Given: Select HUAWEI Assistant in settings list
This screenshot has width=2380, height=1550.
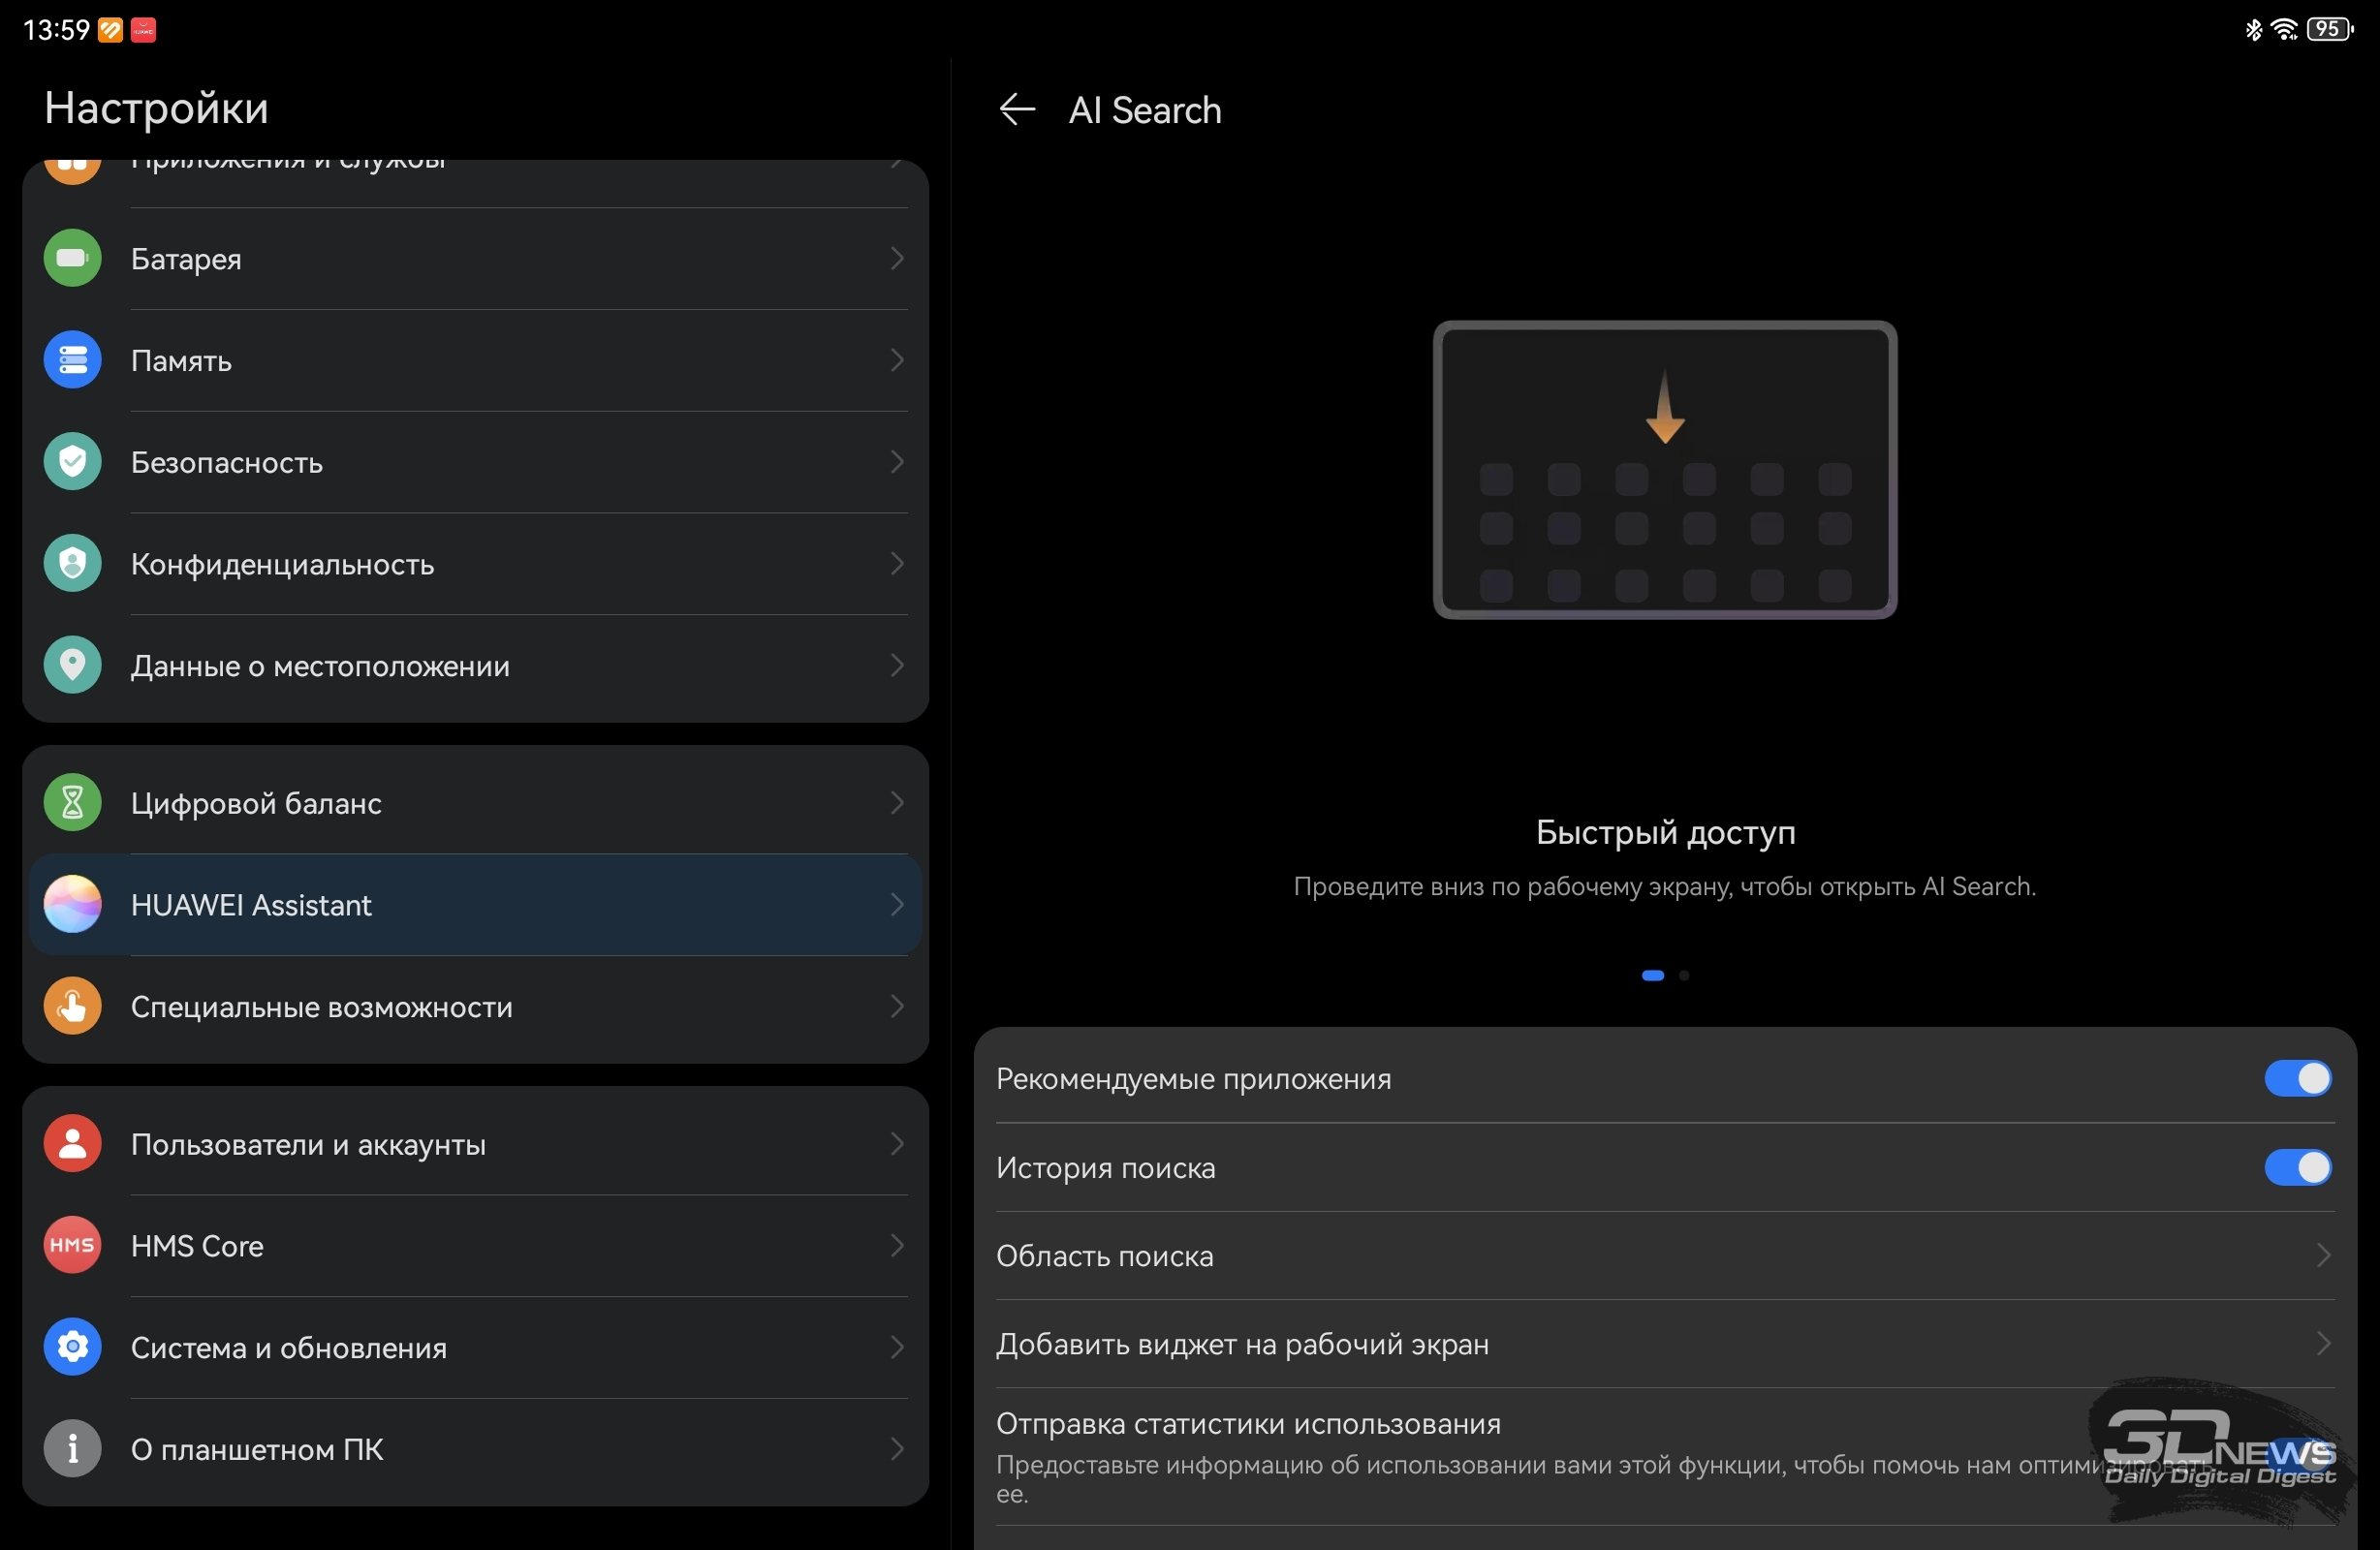Looking at the screenshot, I should point(475,905).
